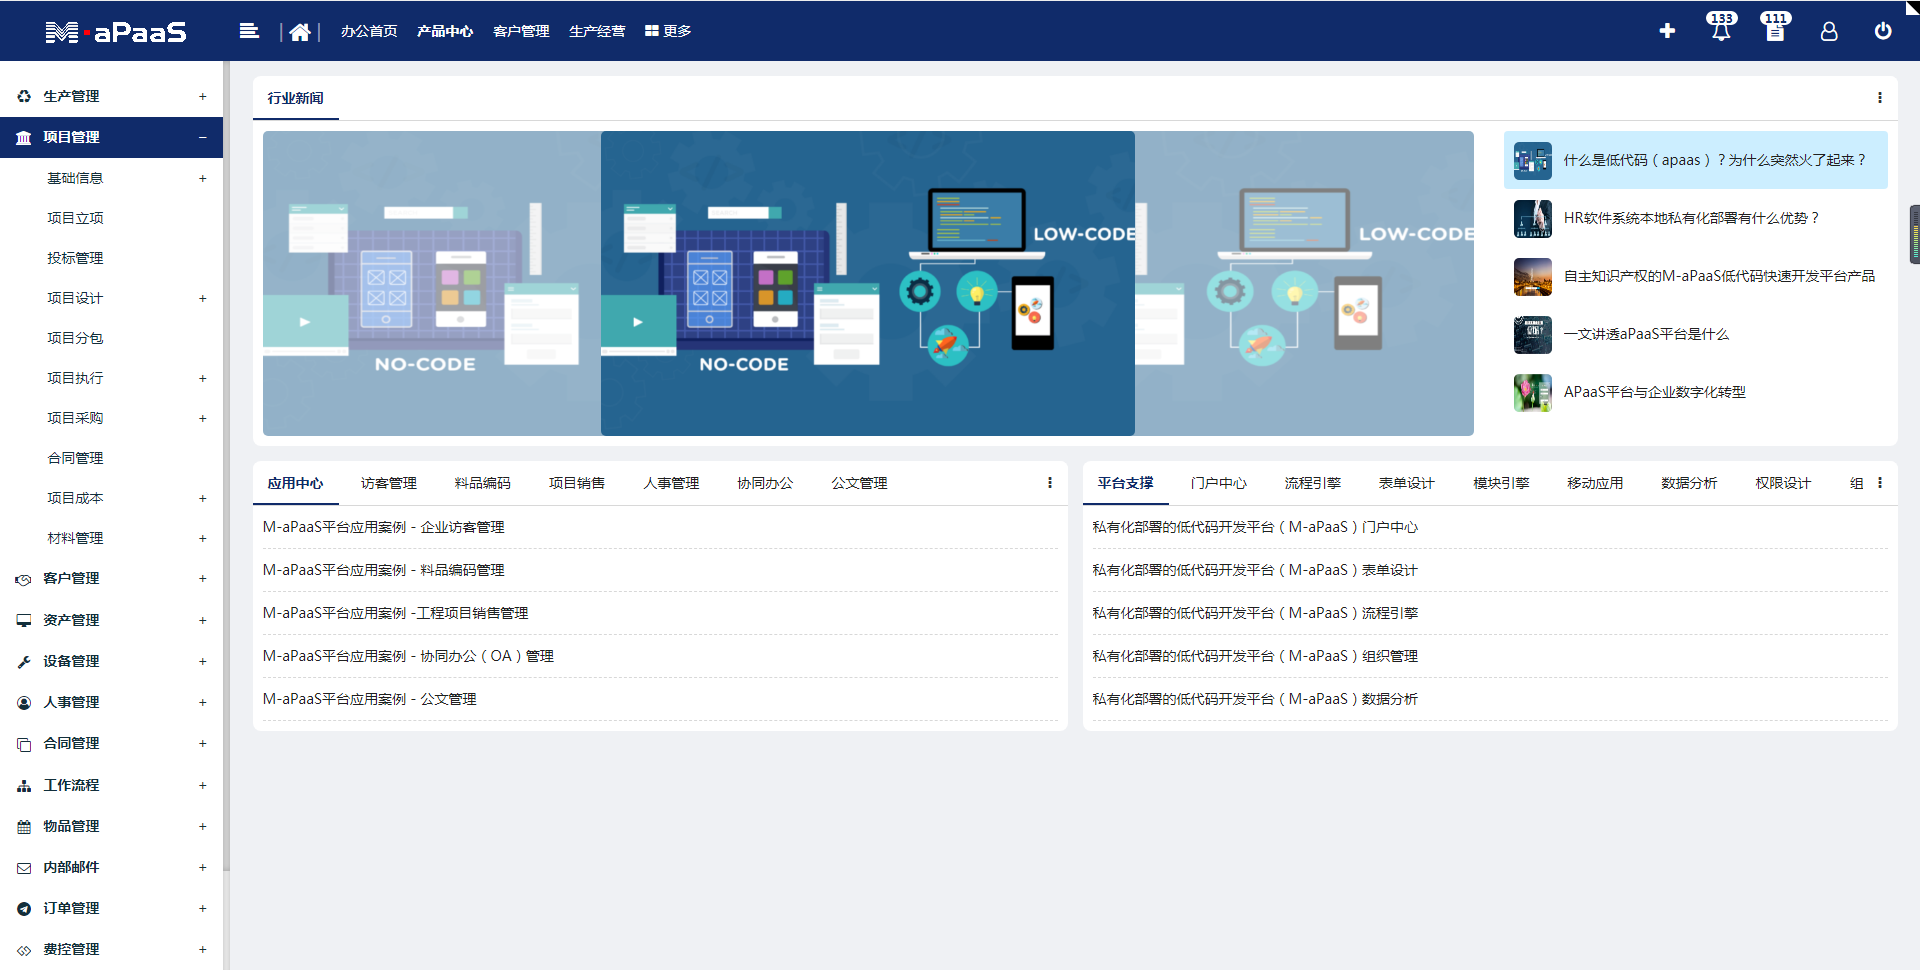Screen dimensions: 1920x970
Task: Click thumbnail beside APaaS平台与企业数字化转型
Action: [1533, 392]
